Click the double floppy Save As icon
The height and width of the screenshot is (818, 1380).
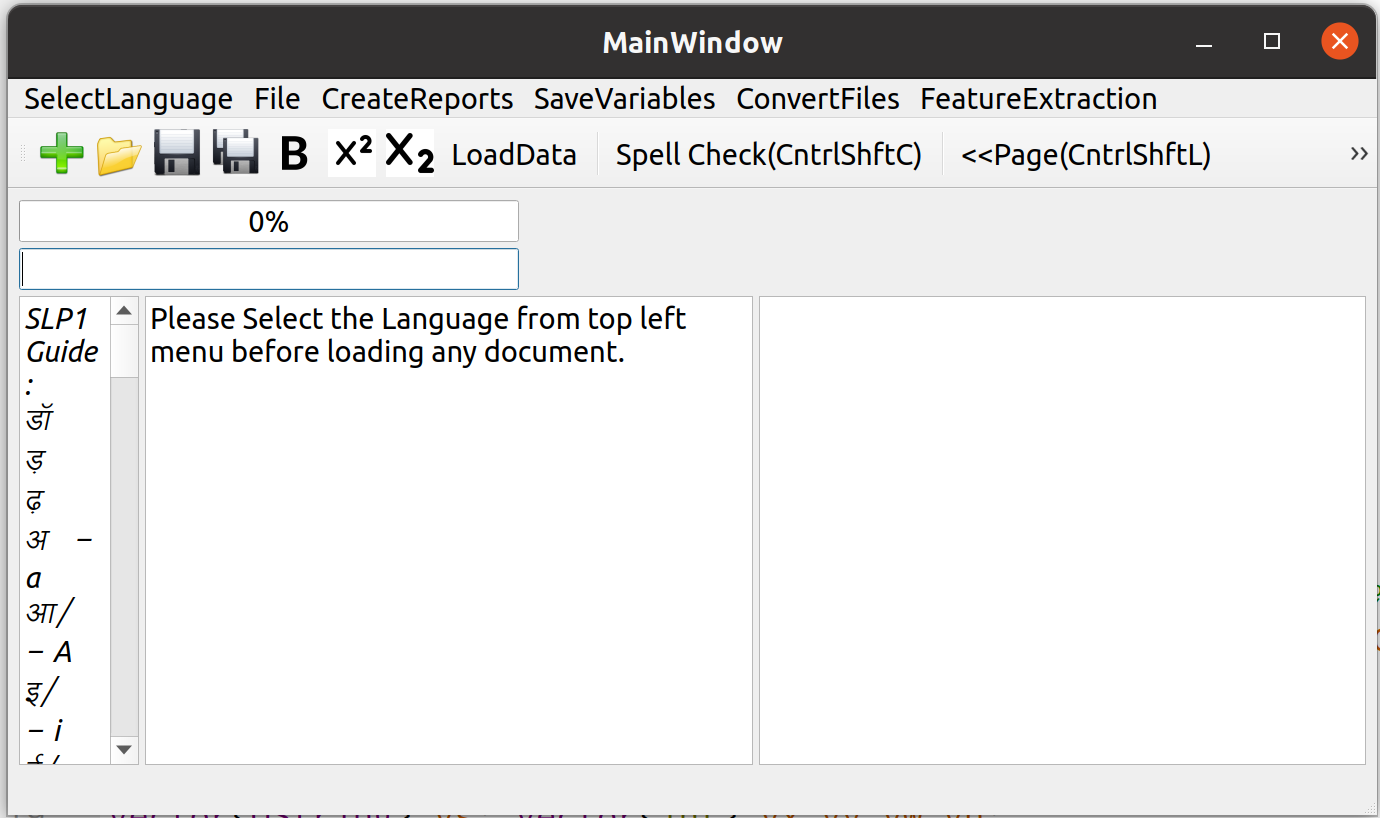tap(236, 154)
